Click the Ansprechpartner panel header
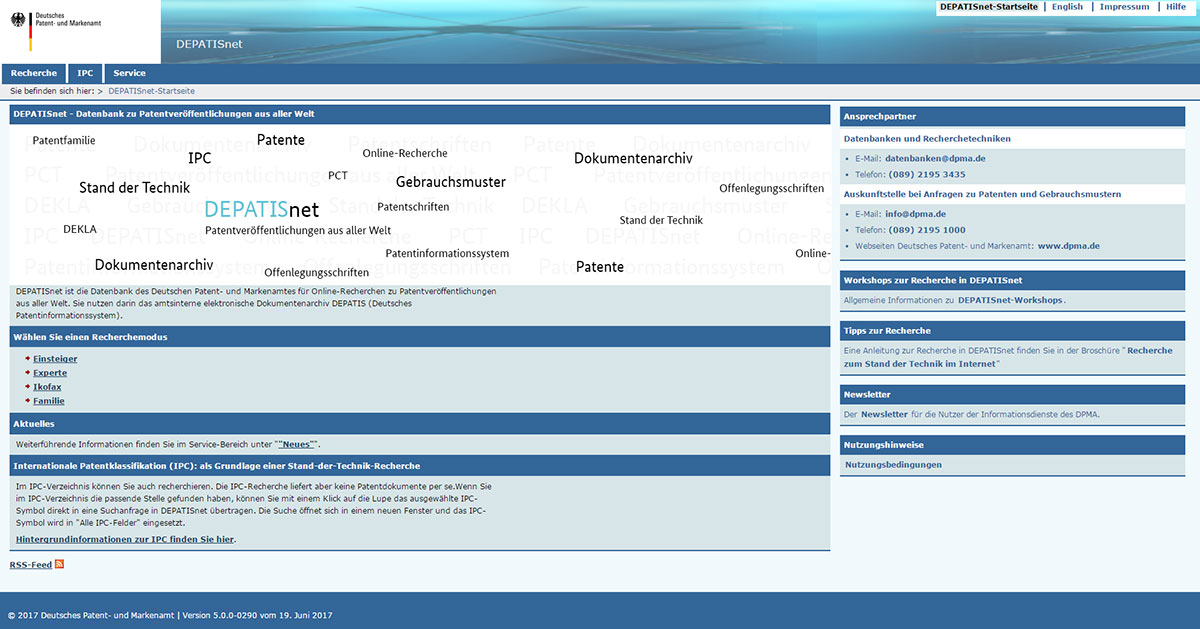Image resolution: width=1200 pixels, height=629 pixels. tap(1012, 117)
